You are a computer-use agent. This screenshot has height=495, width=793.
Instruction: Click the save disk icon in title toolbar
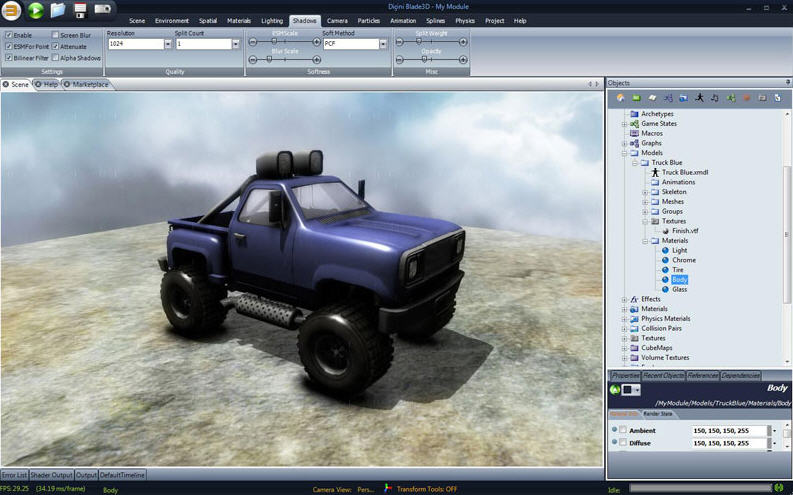click(80, 10)
